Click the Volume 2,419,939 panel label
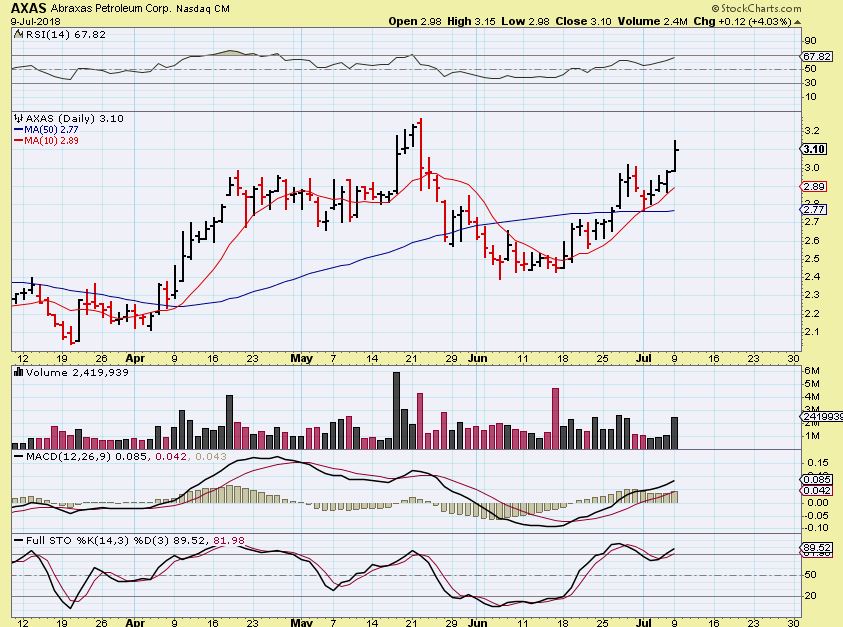 [77, 372]
